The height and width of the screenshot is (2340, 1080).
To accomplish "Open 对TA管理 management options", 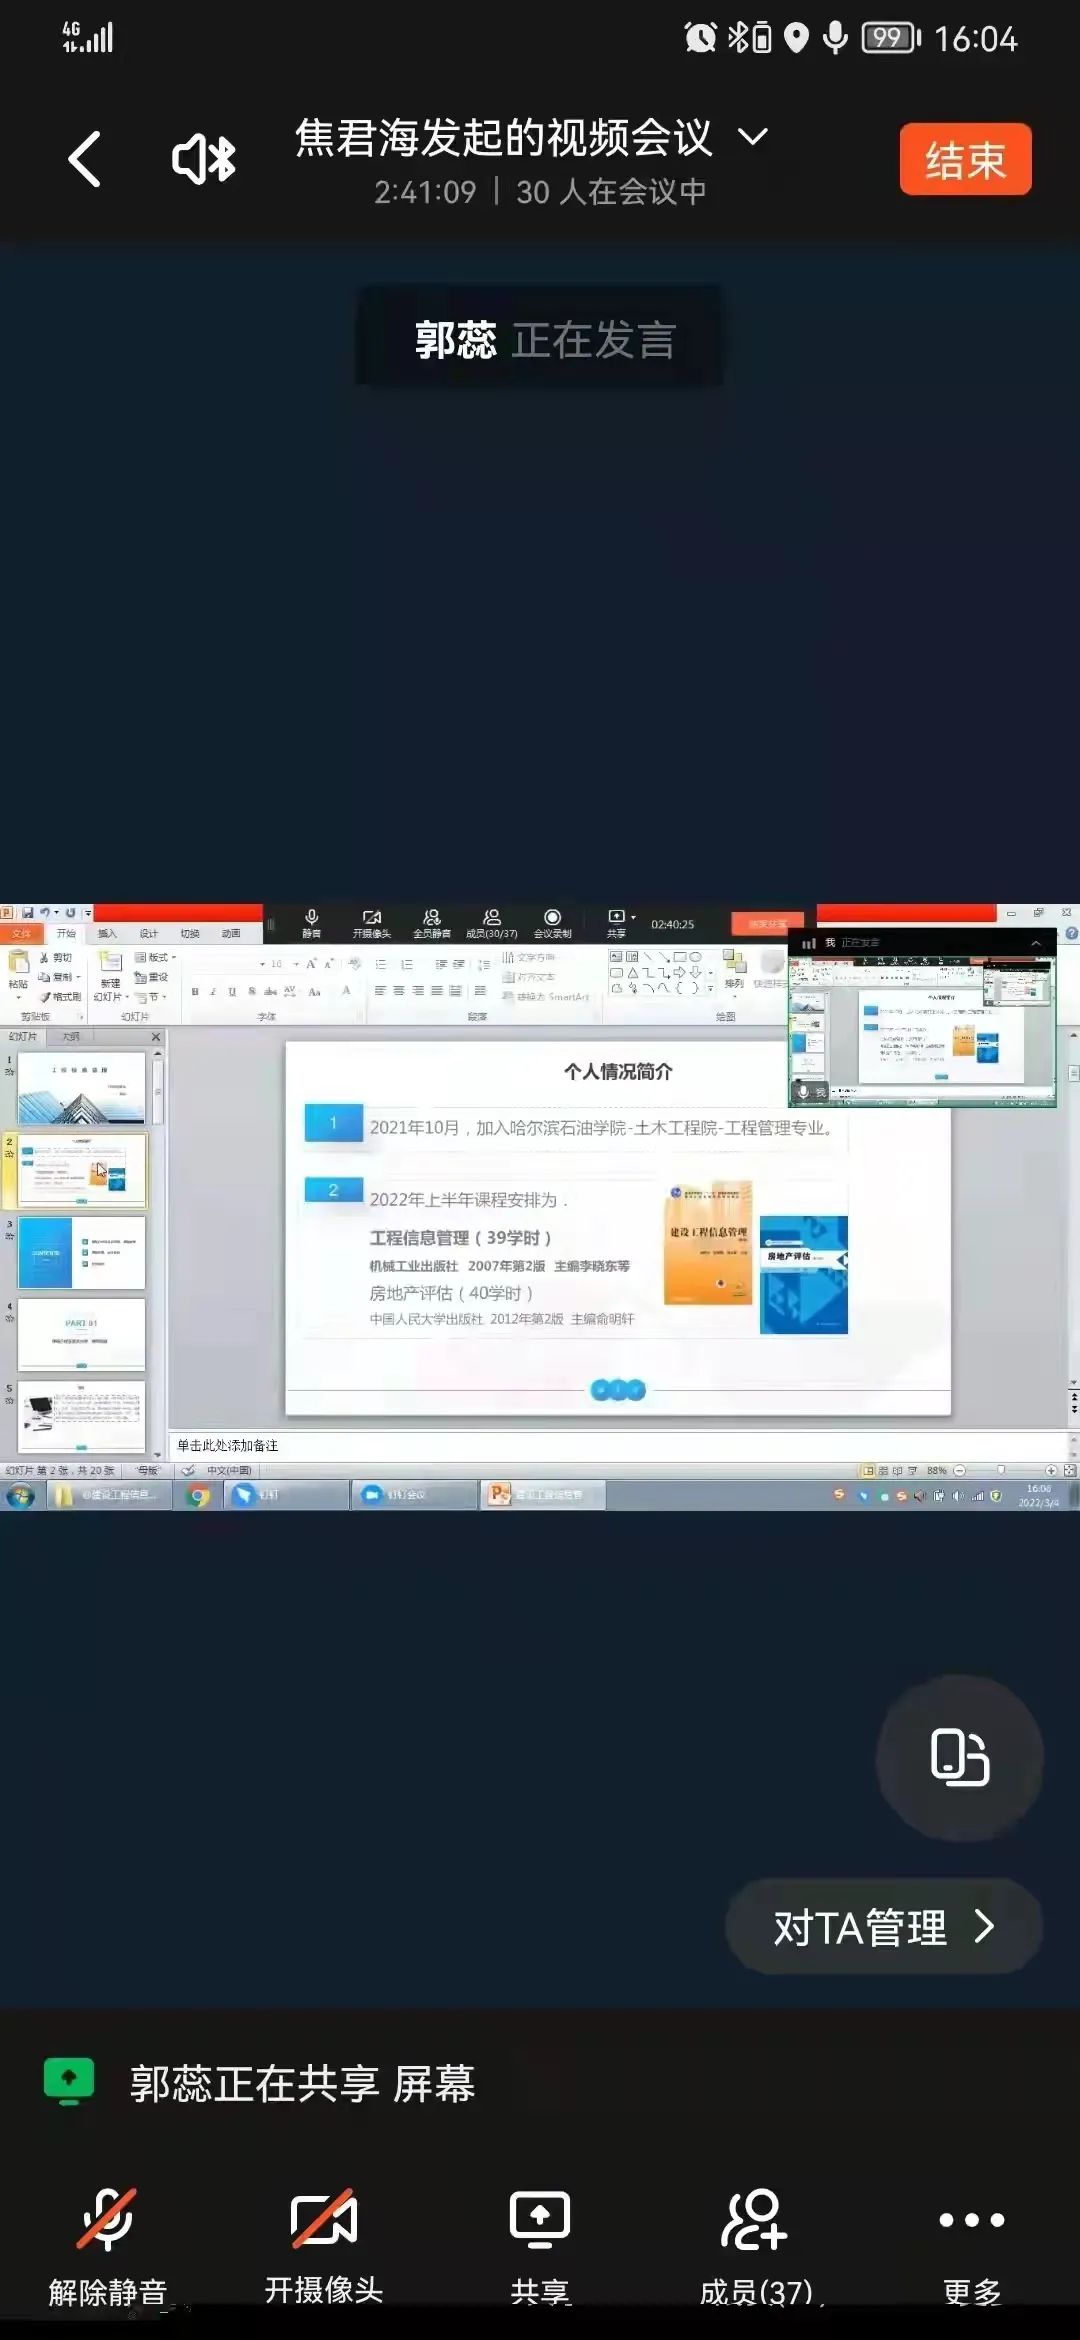I will pos(883,1926).
